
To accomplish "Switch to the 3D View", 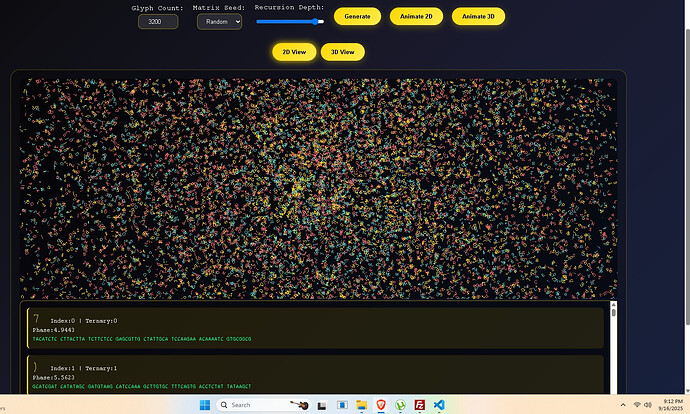I will coord(342,52).
